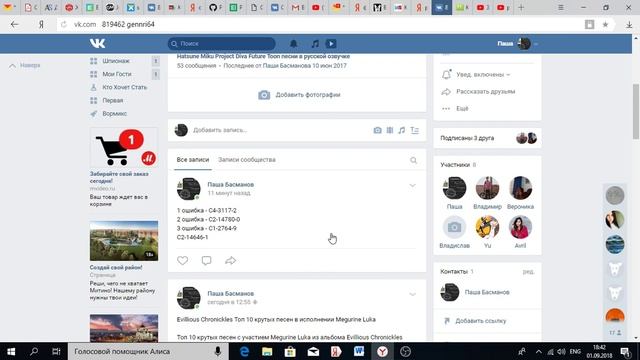Open Яндекс home icon beside back arrow

click(x=41, y=24)
